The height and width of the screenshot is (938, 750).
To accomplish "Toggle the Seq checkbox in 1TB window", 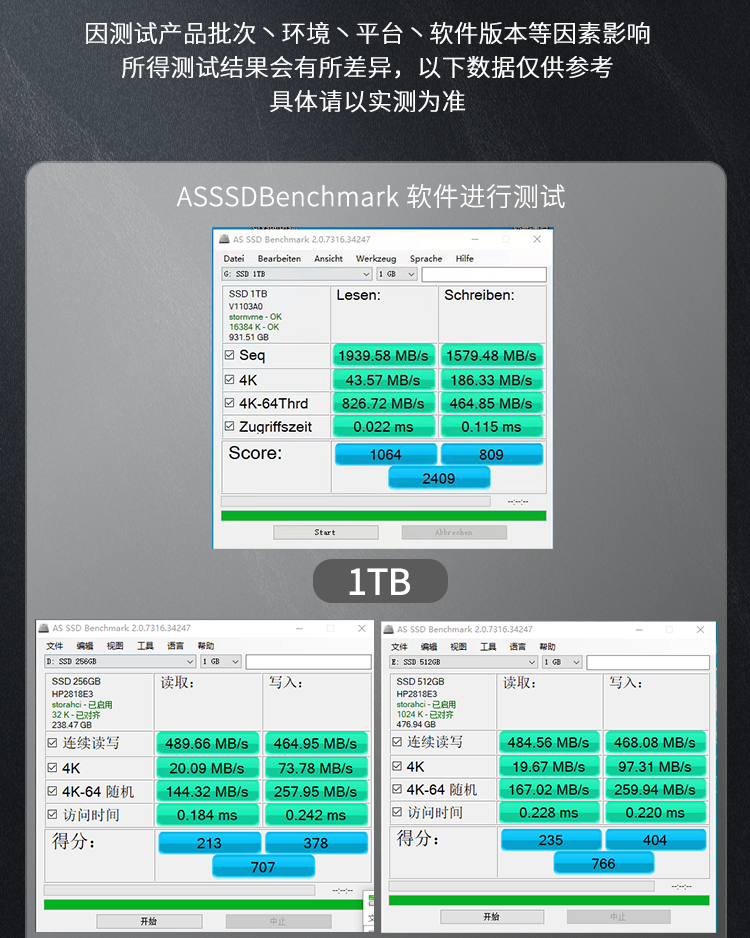I will [x=229, y=355].
